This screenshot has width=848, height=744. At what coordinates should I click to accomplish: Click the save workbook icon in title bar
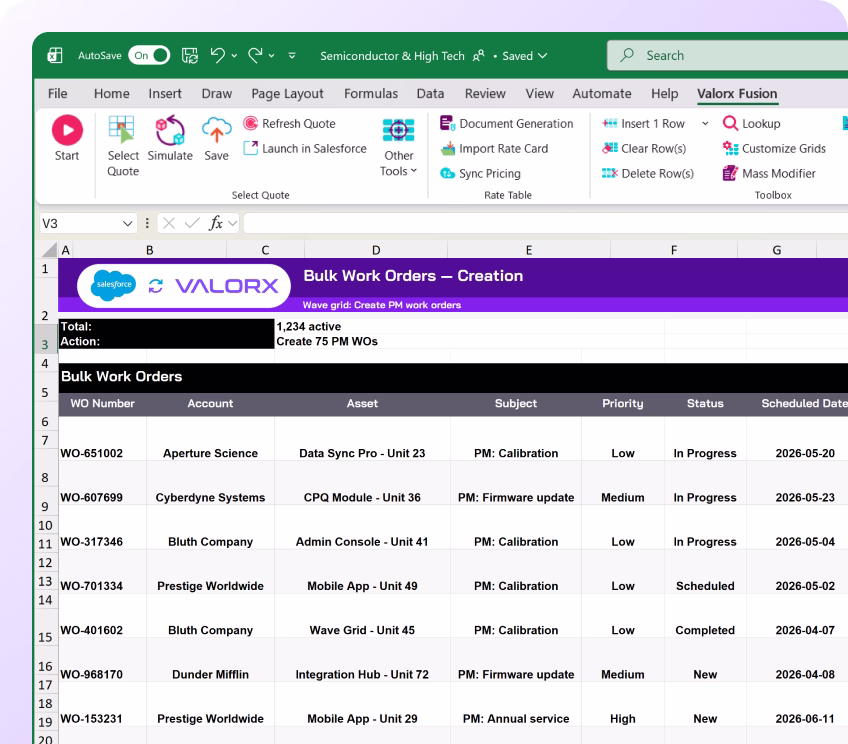click(x=189, y=55)
